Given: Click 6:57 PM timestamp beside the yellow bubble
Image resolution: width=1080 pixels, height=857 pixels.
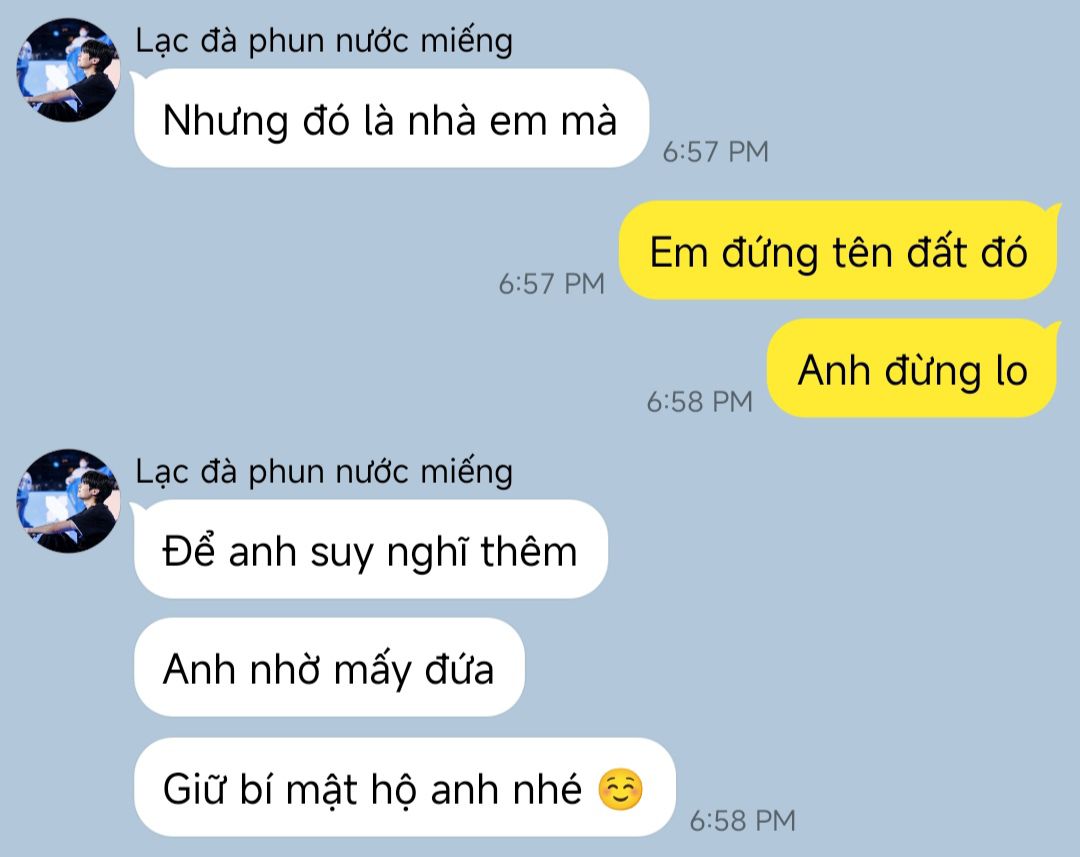Looking at the screenshot, I should (552, 284).
